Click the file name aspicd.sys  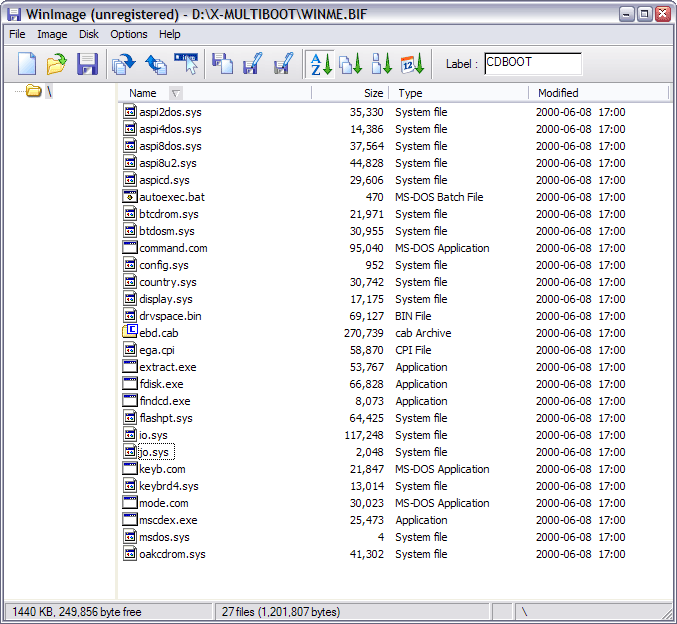click(x=164, y=180)
